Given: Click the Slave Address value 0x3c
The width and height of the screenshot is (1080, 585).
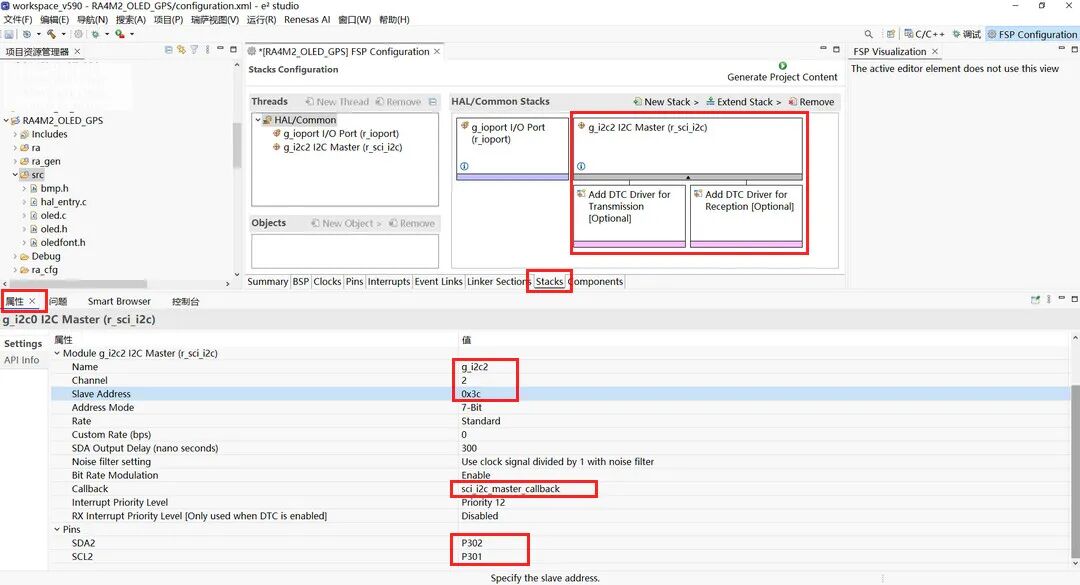Looking at the screenshot, I should 471,394.
